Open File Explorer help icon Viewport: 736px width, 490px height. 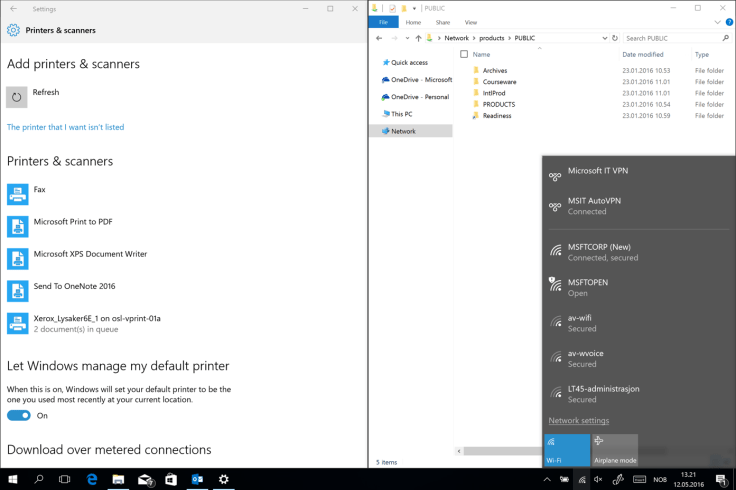(x=729, y=22)
